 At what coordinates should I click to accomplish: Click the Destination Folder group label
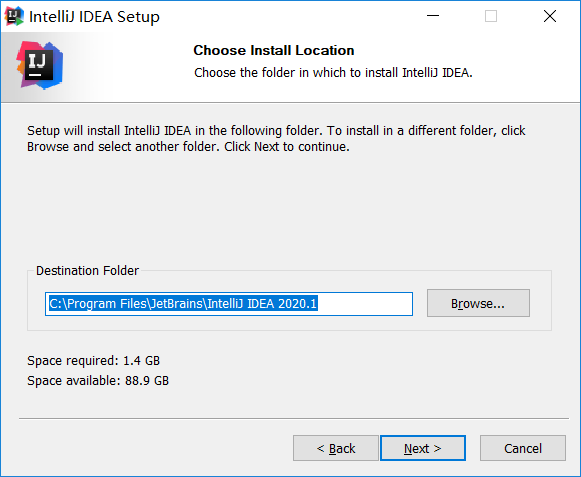coord(87,271)
